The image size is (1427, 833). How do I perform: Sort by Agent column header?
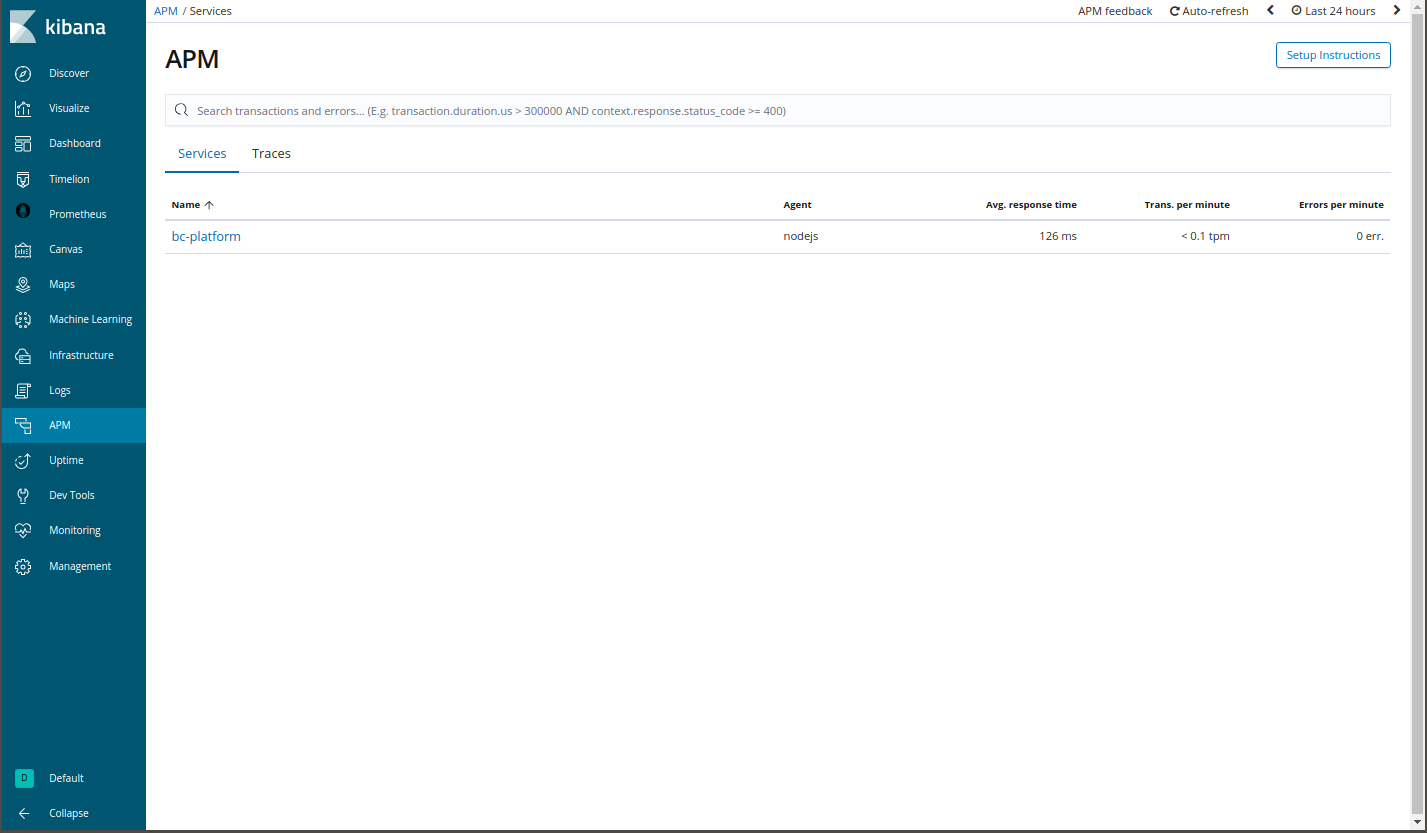tap(797, 204)
